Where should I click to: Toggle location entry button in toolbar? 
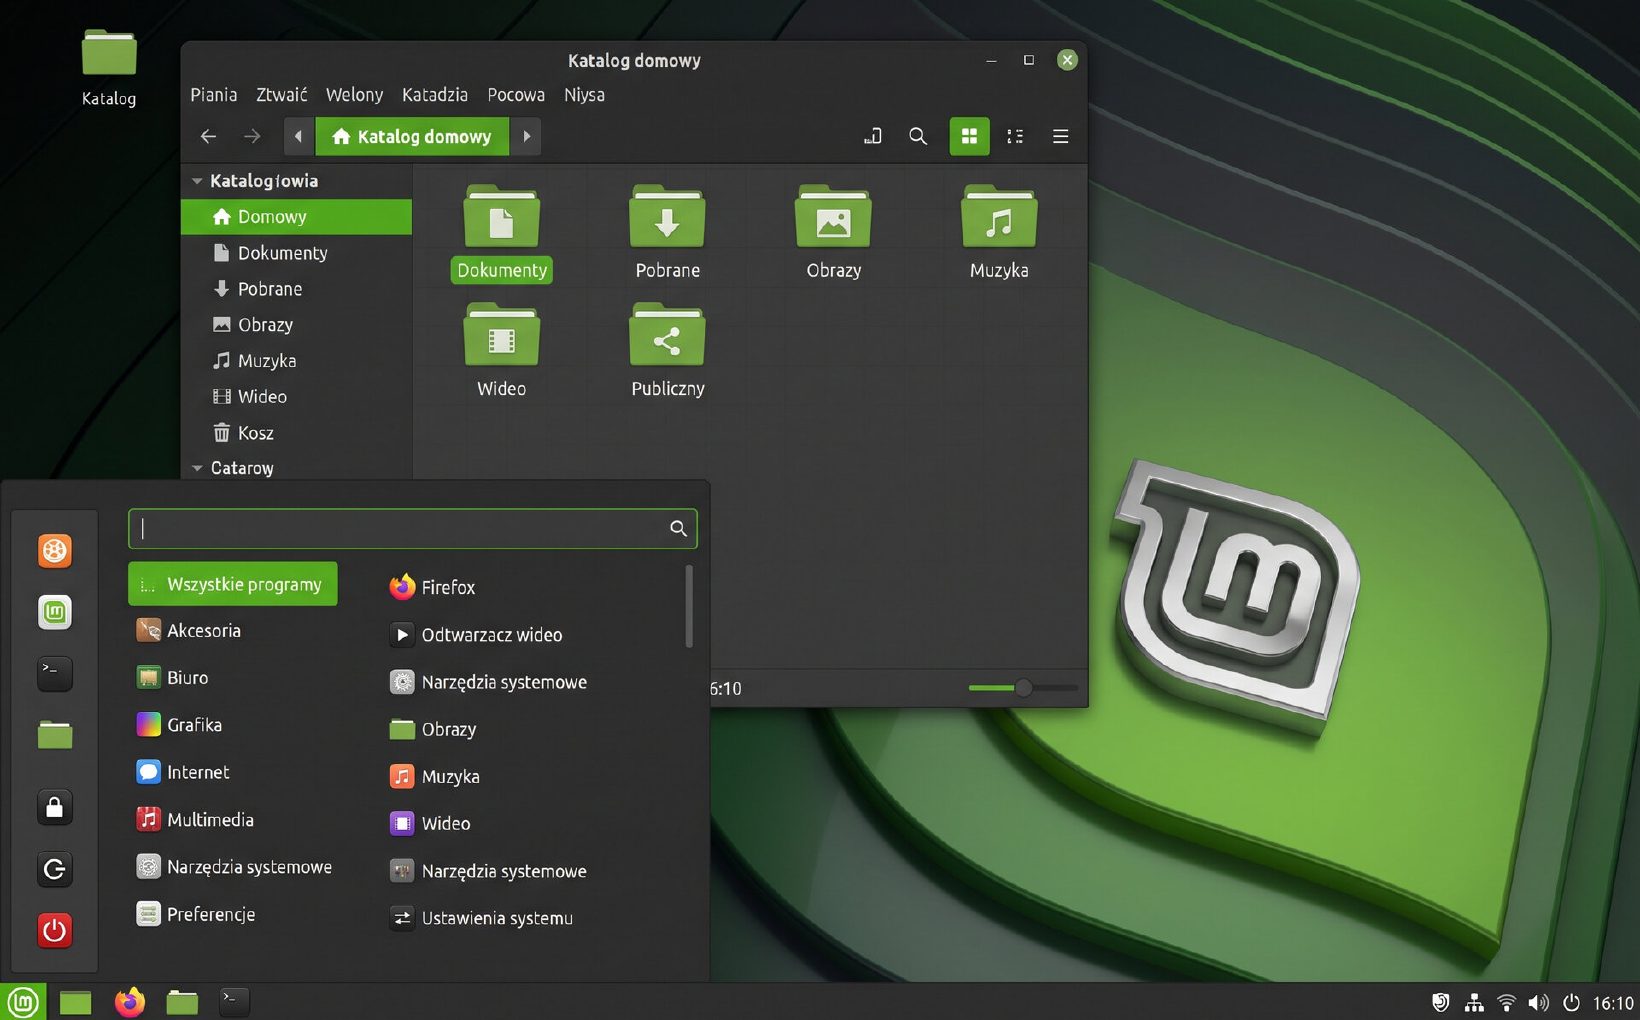click(x=873, y=136)
